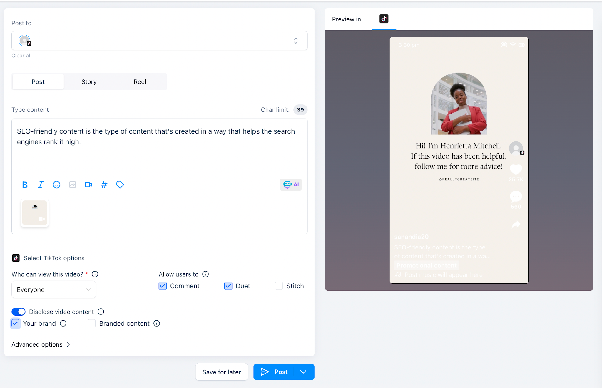Expand the Advanced options section
The height and width of the screenshot is (388, 602).
tap(40, 344)
